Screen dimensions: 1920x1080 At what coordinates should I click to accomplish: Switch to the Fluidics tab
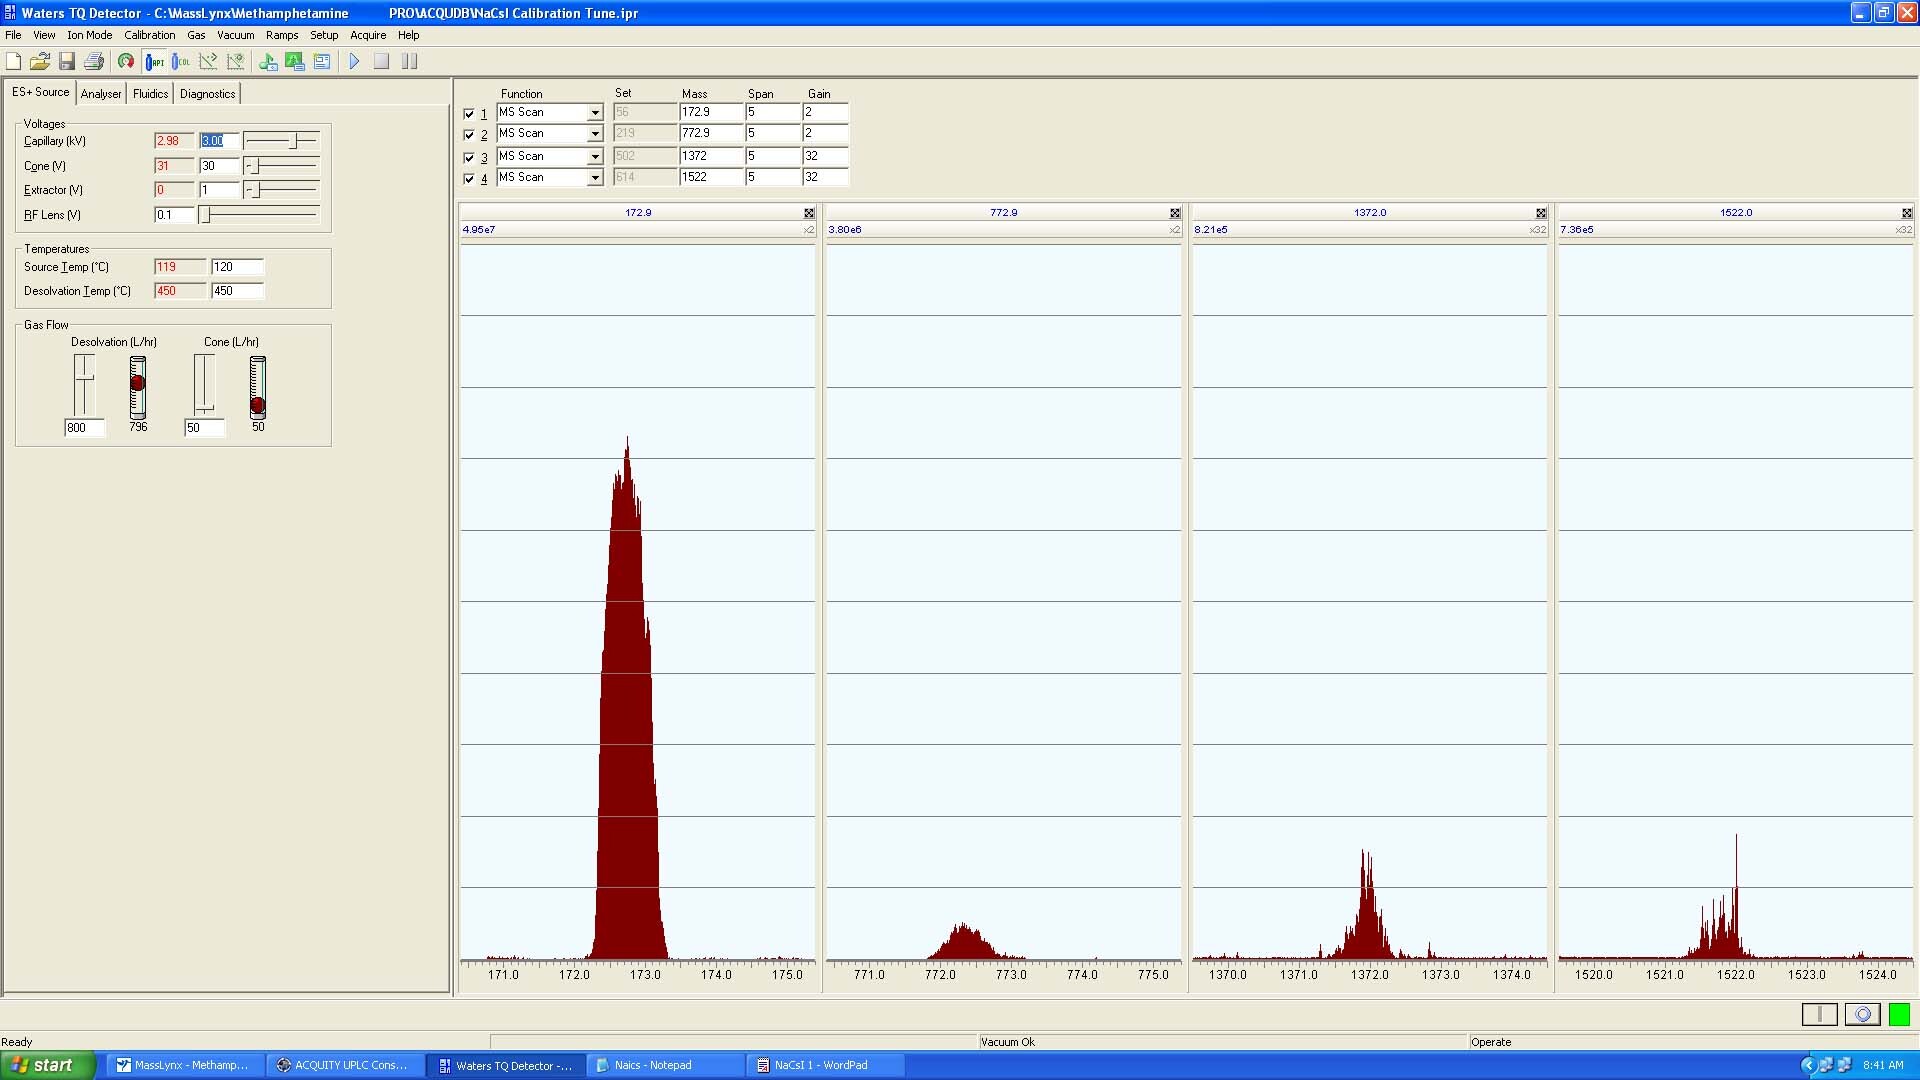tap(150, 94)
